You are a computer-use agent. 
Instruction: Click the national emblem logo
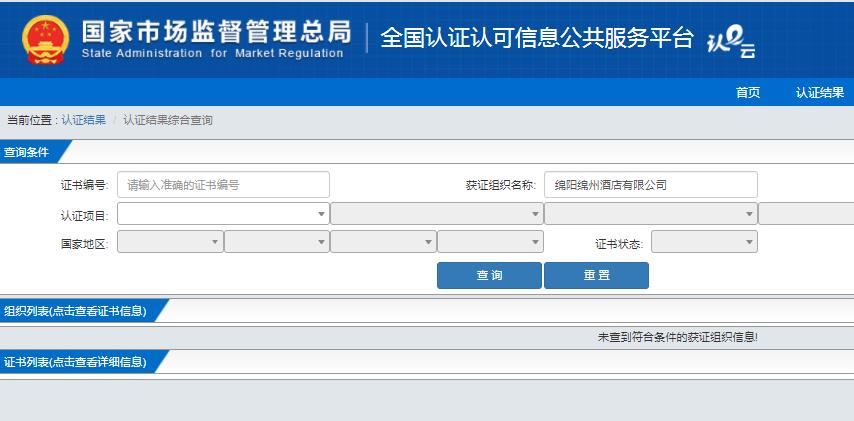pyautogui.click(x=46, y=40)
